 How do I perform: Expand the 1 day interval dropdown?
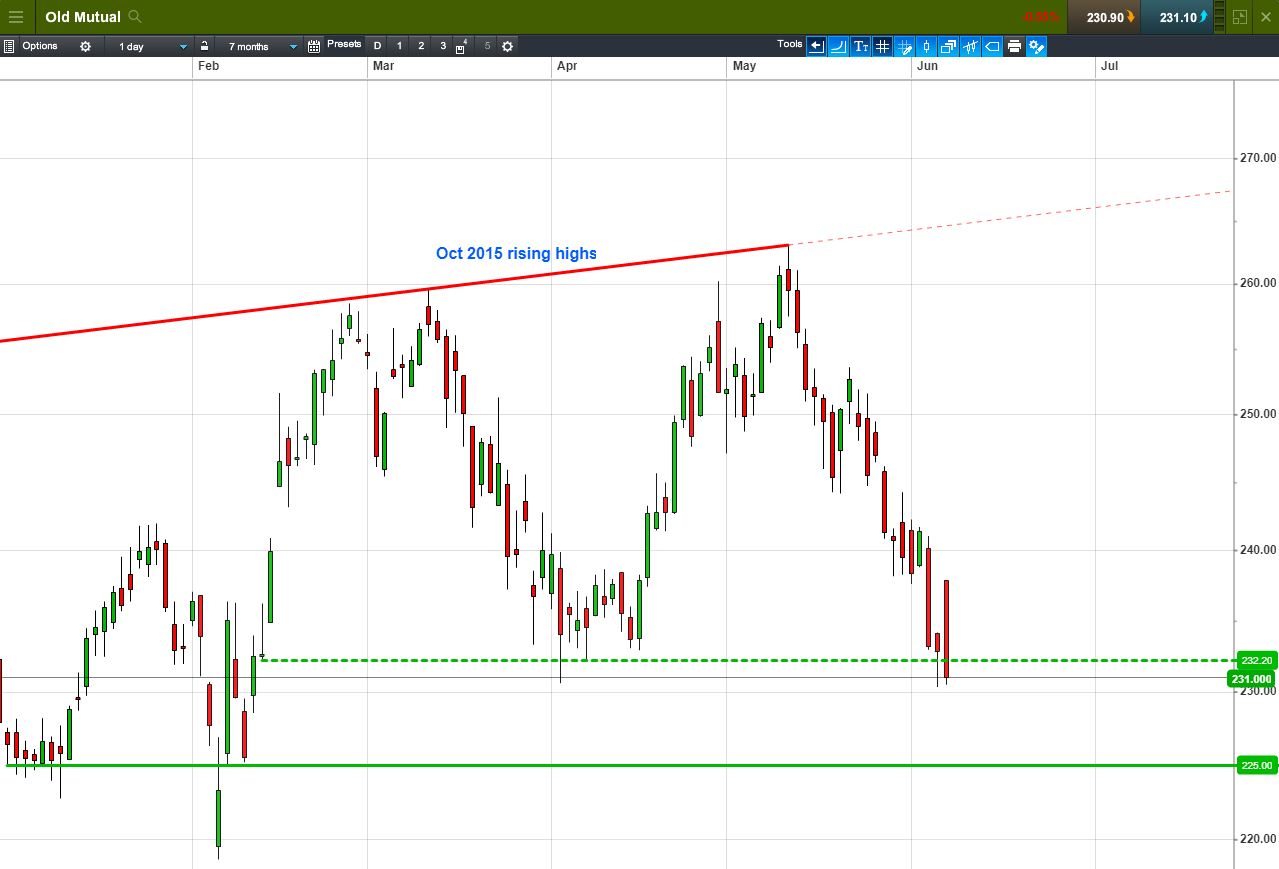click(x=150, y=46)
